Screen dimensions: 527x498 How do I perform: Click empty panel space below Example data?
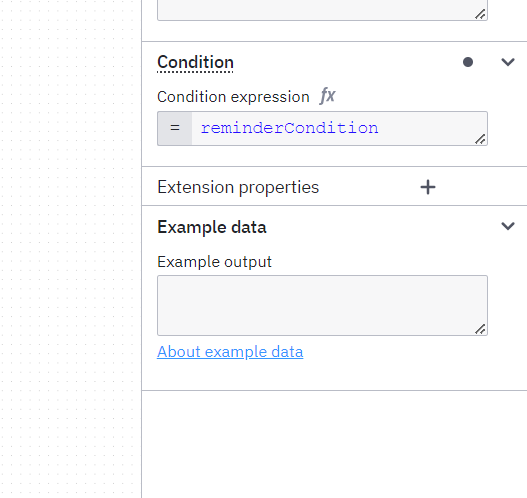pos(334,444)
